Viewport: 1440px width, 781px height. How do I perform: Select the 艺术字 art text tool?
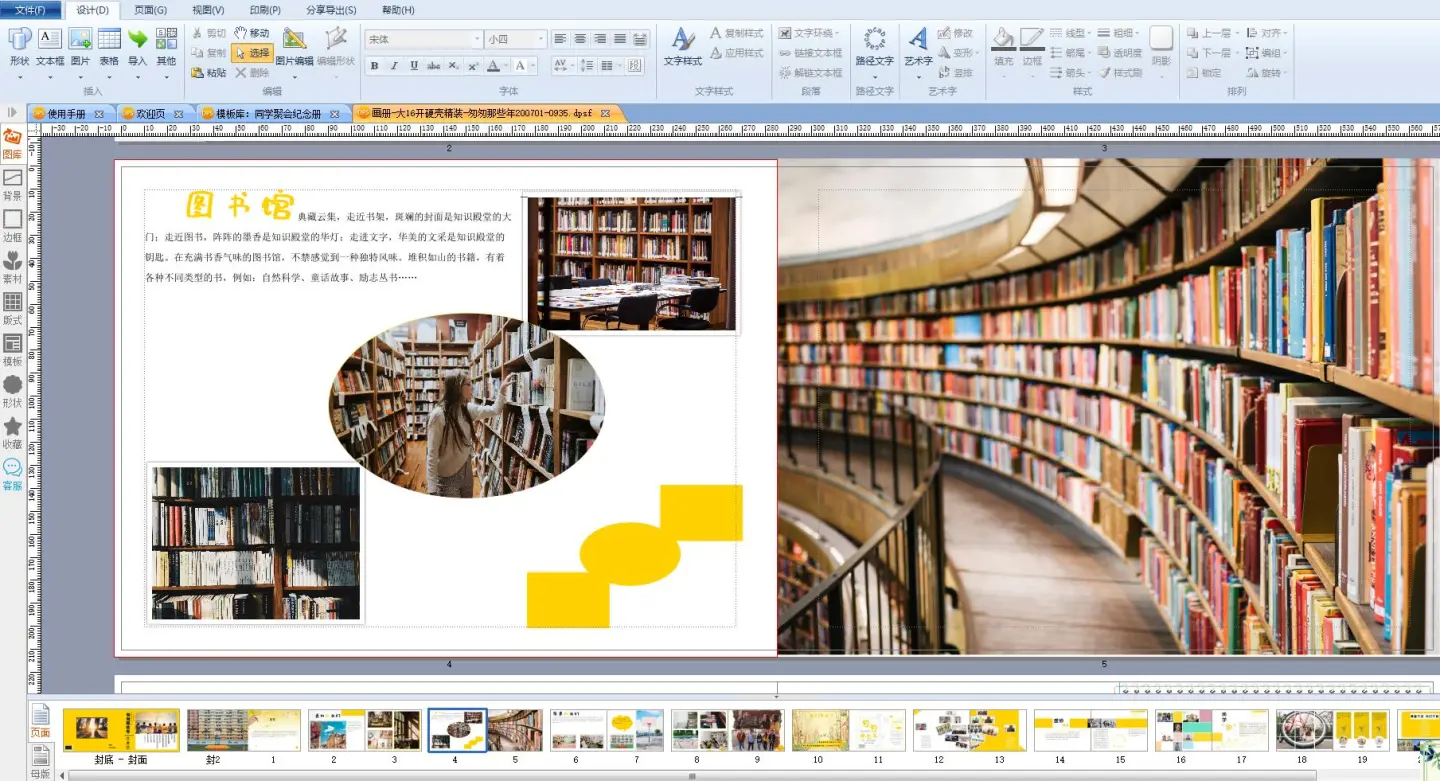click(x=917, y=48)
